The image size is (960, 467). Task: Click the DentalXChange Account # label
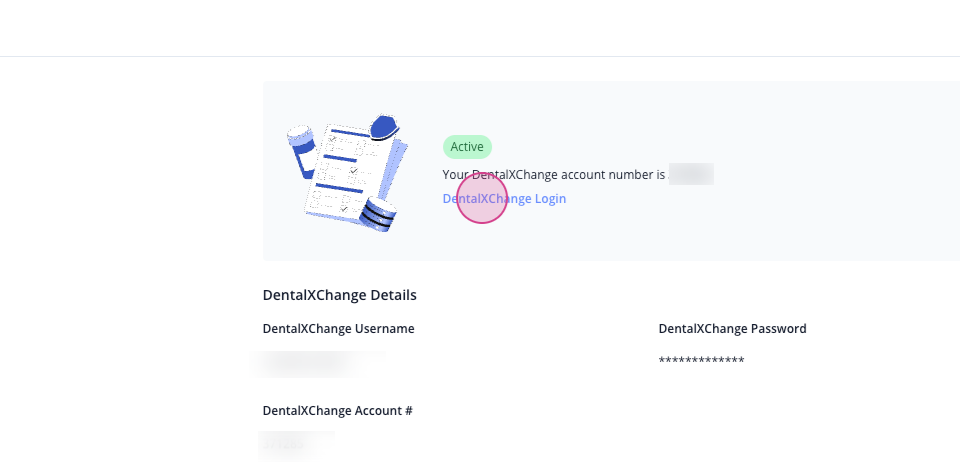[337, 411]
